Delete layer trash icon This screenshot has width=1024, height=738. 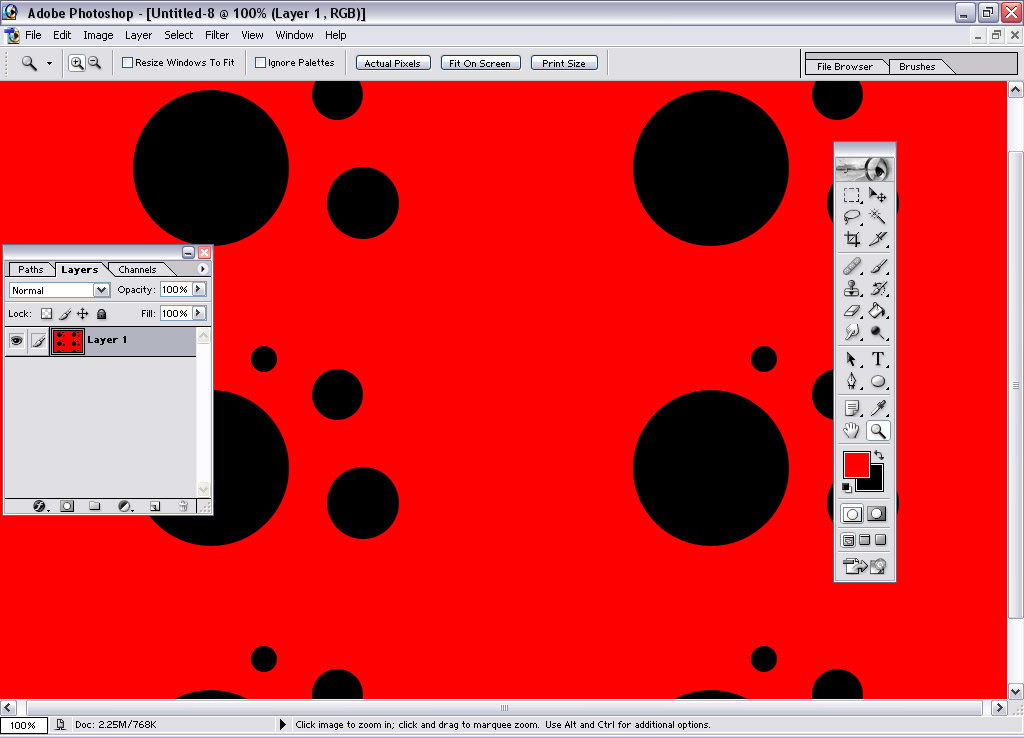pyautogui.click(x=184, y=506)
